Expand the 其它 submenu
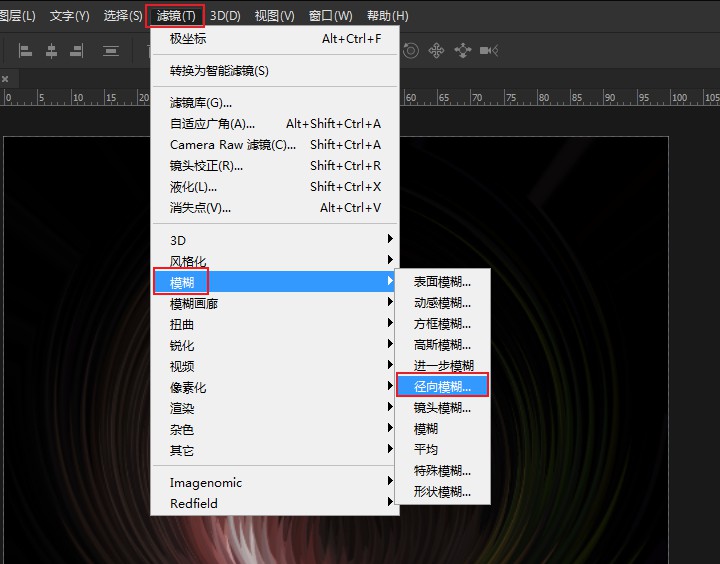The width and height of the screenshot is (720, 564). point(275,450)
